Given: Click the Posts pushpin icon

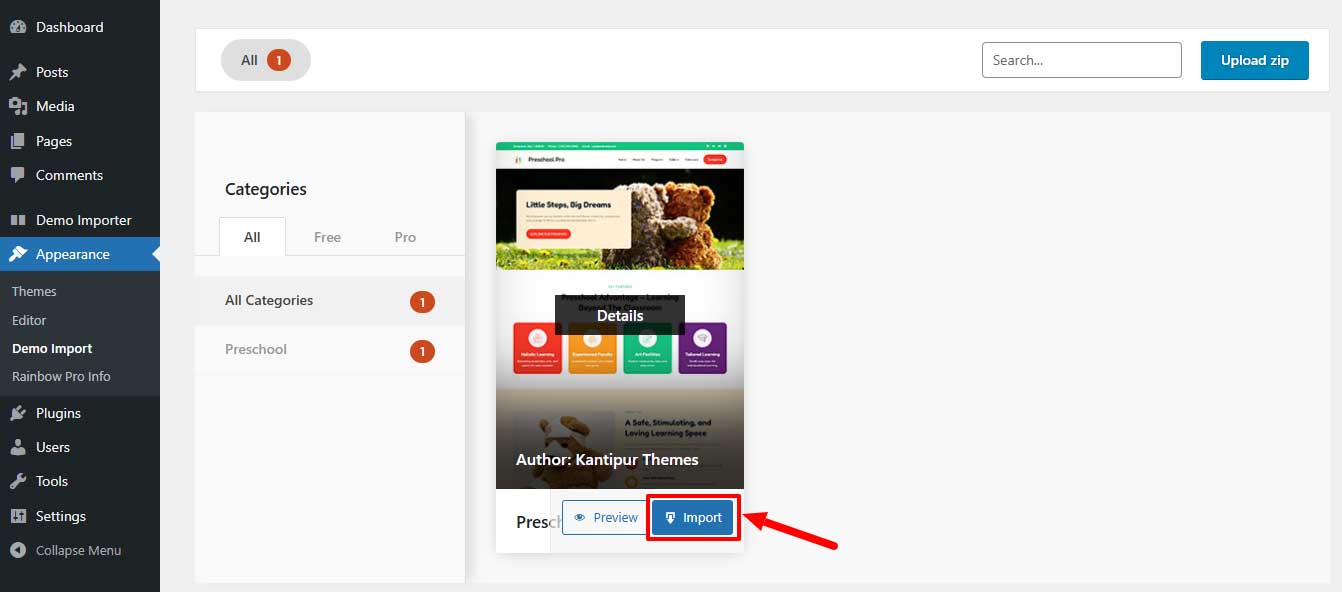Looking at the screenshot, I should pyautogui.click(x=18, y=72).
